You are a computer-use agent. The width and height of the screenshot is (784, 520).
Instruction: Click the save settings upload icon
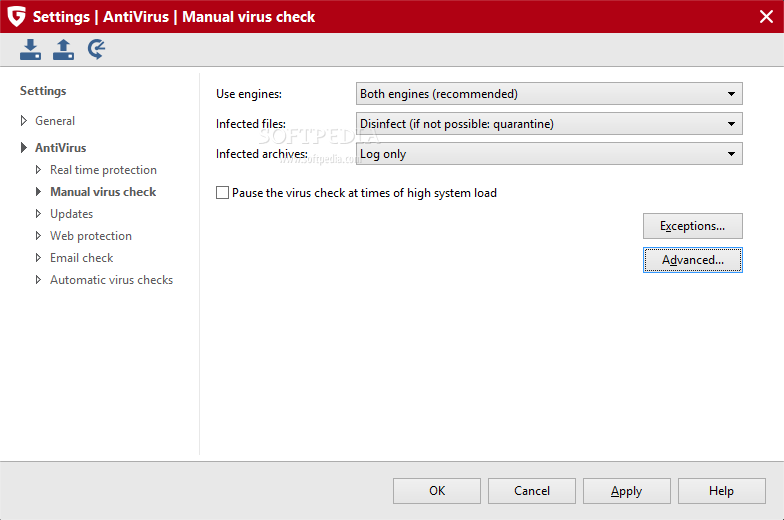click(x=64, y=50)
